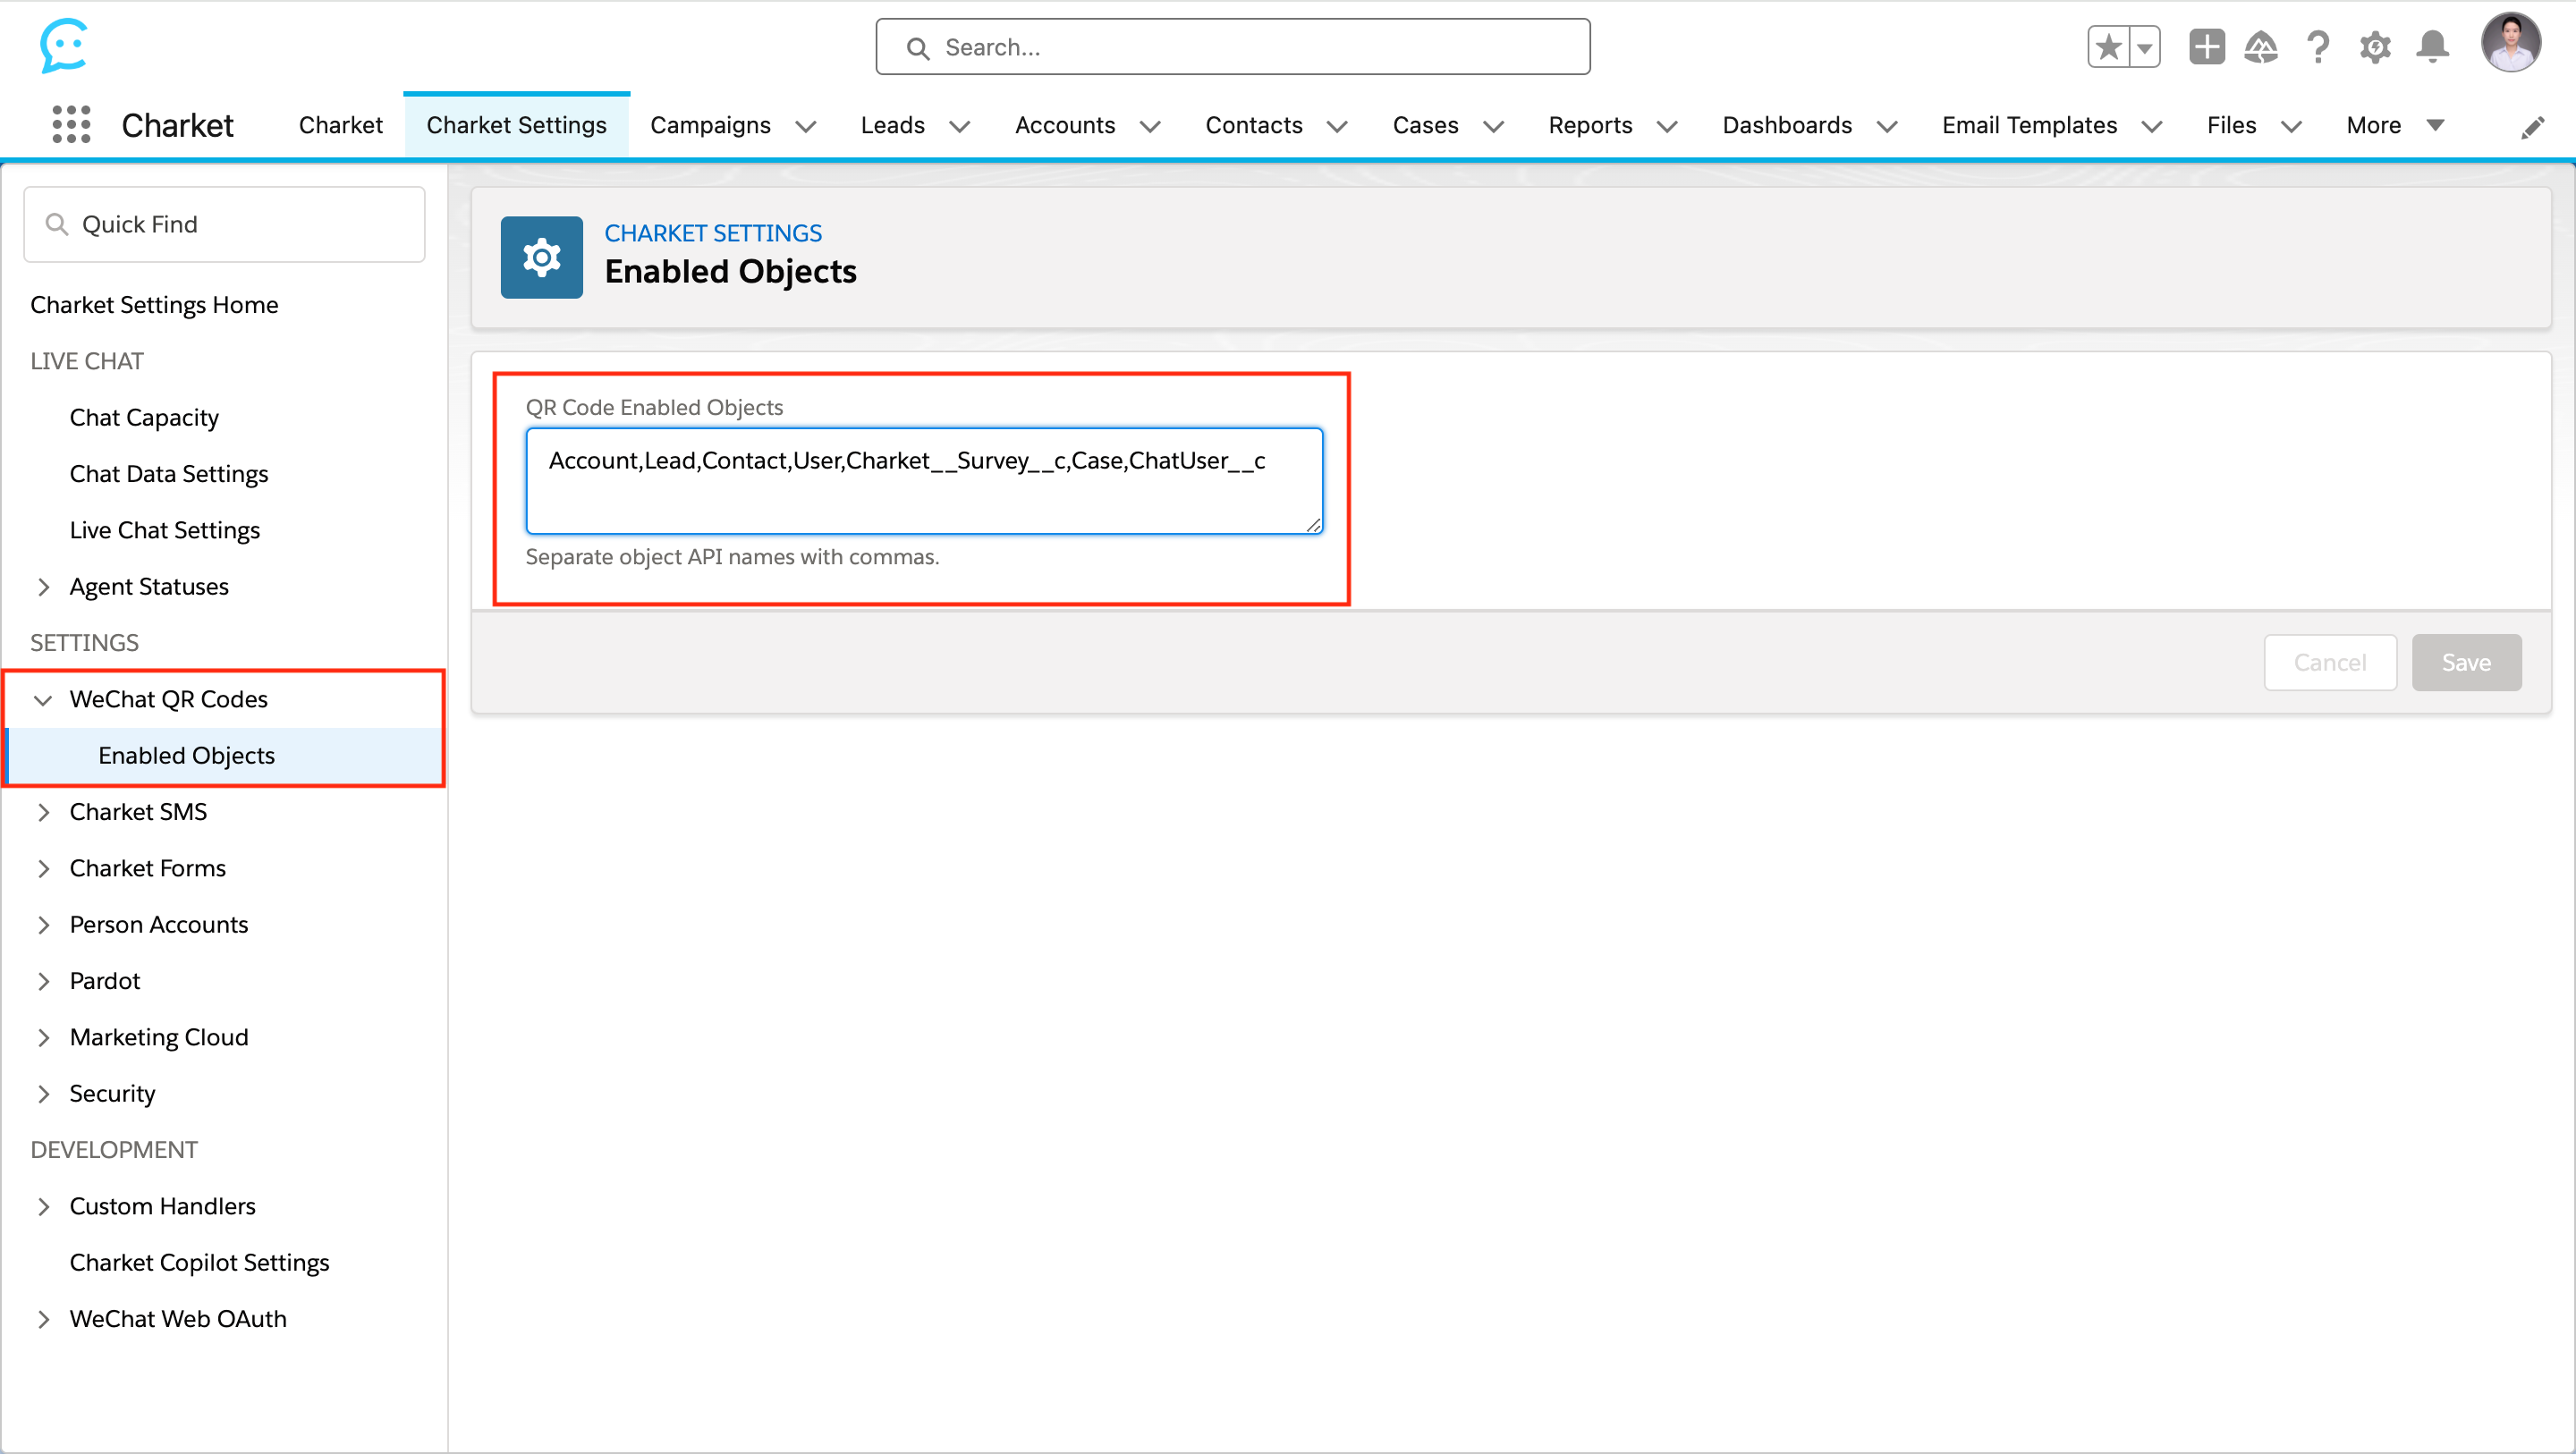Image resolution: width=2576 pixels, height=1454 pixels.
Task: Open Live Chat Settings
Action: [165, 530]
